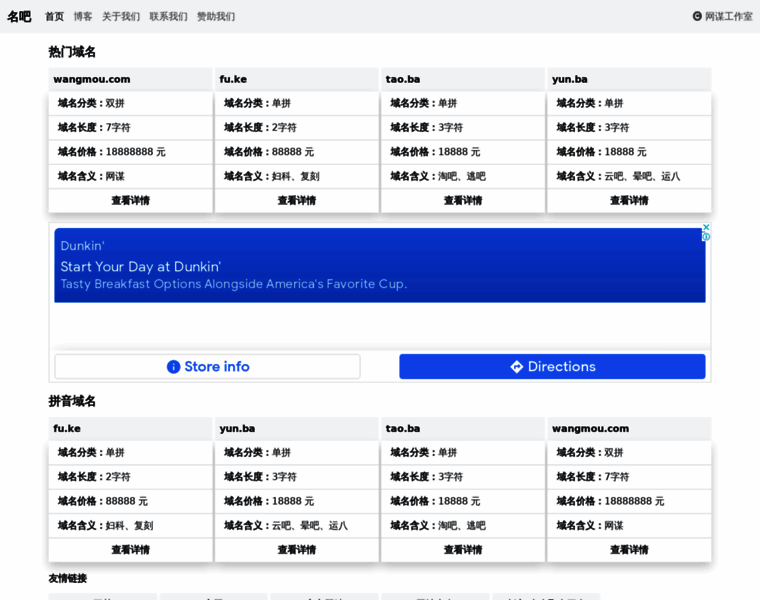This screenshot has height=600, width=760.
Task: Click 淘吧、逃吧 meaning in 热门域名
Action: (462, 176)
